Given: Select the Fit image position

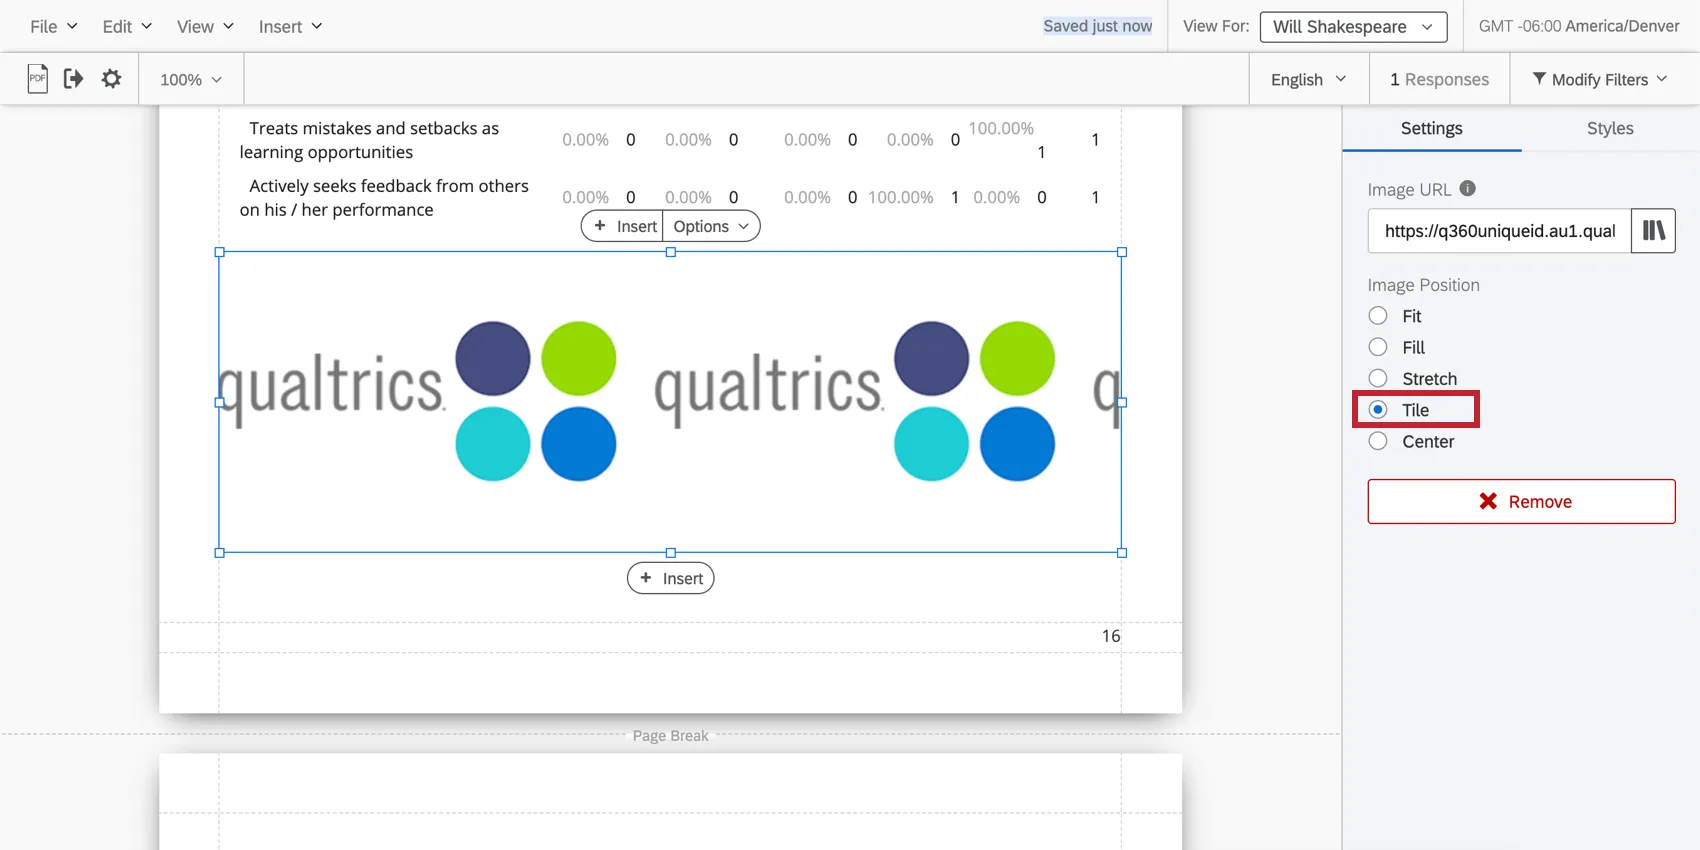Looking at the screenshot, I should [x=1378, y=316].
